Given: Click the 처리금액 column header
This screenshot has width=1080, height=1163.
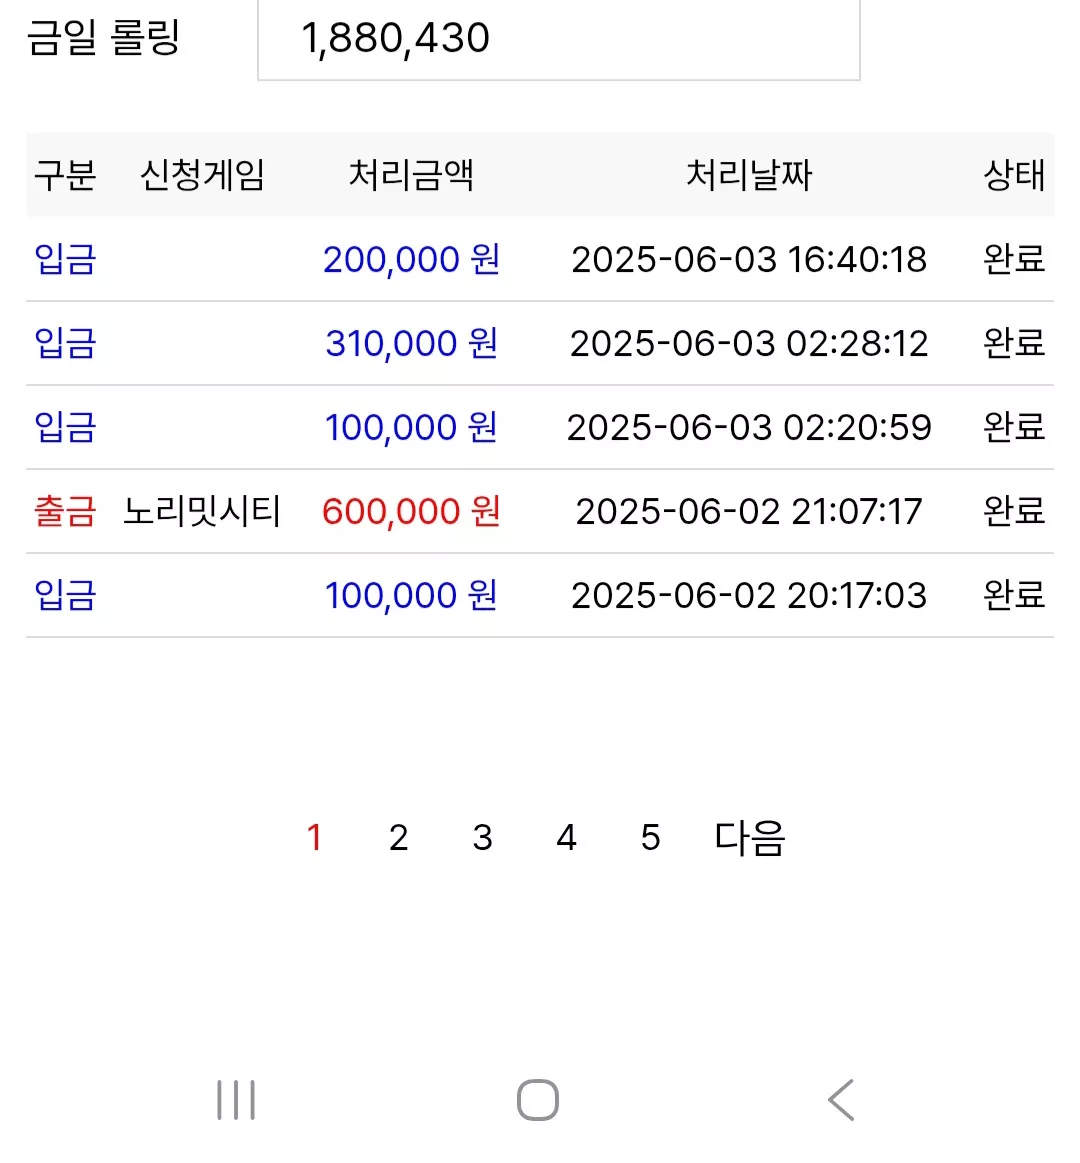Looking at the screenshot, I should (412, 176).
